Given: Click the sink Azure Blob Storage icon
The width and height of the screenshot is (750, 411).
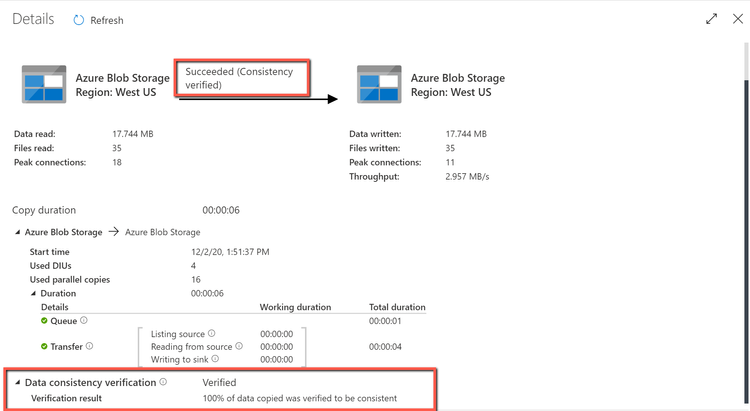Looking at the screenshot, I should 379,84.
